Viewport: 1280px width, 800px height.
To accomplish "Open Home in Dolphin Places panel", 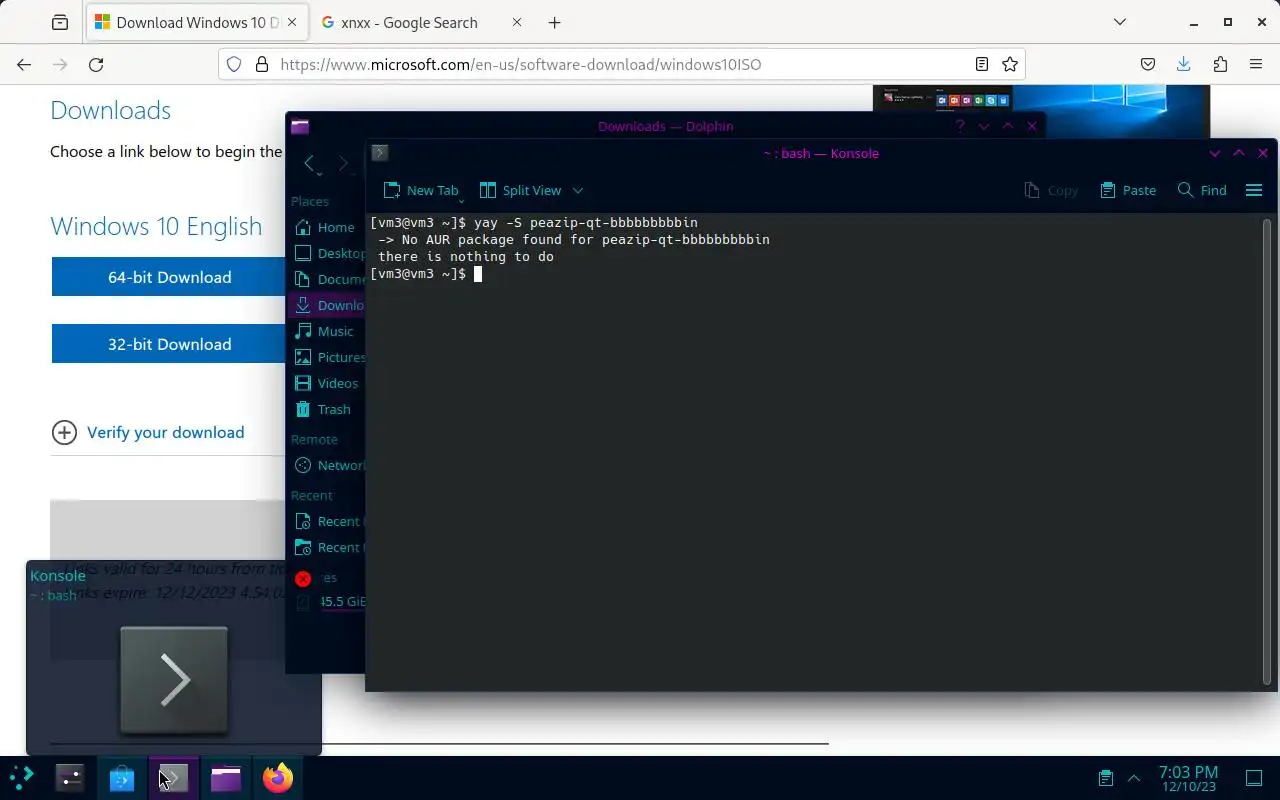I will 325,227.
